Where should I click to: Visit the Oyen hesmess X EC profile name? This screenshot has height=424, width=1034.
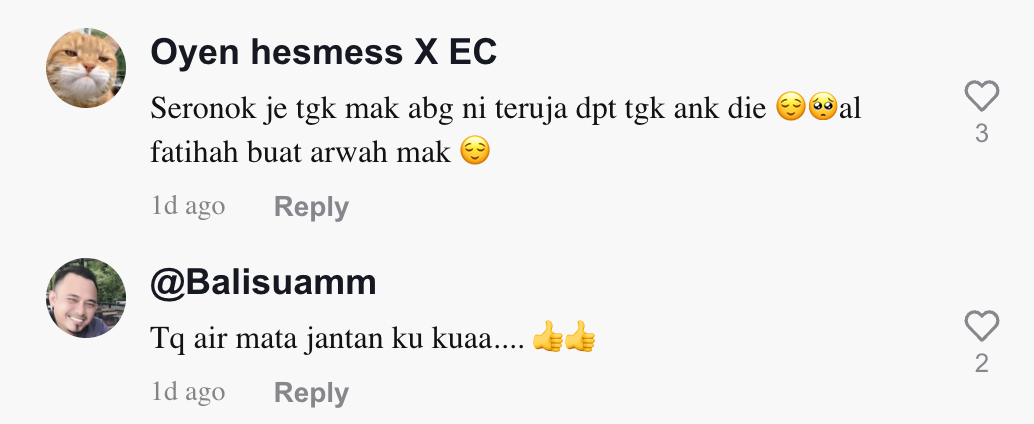[323, 53]
